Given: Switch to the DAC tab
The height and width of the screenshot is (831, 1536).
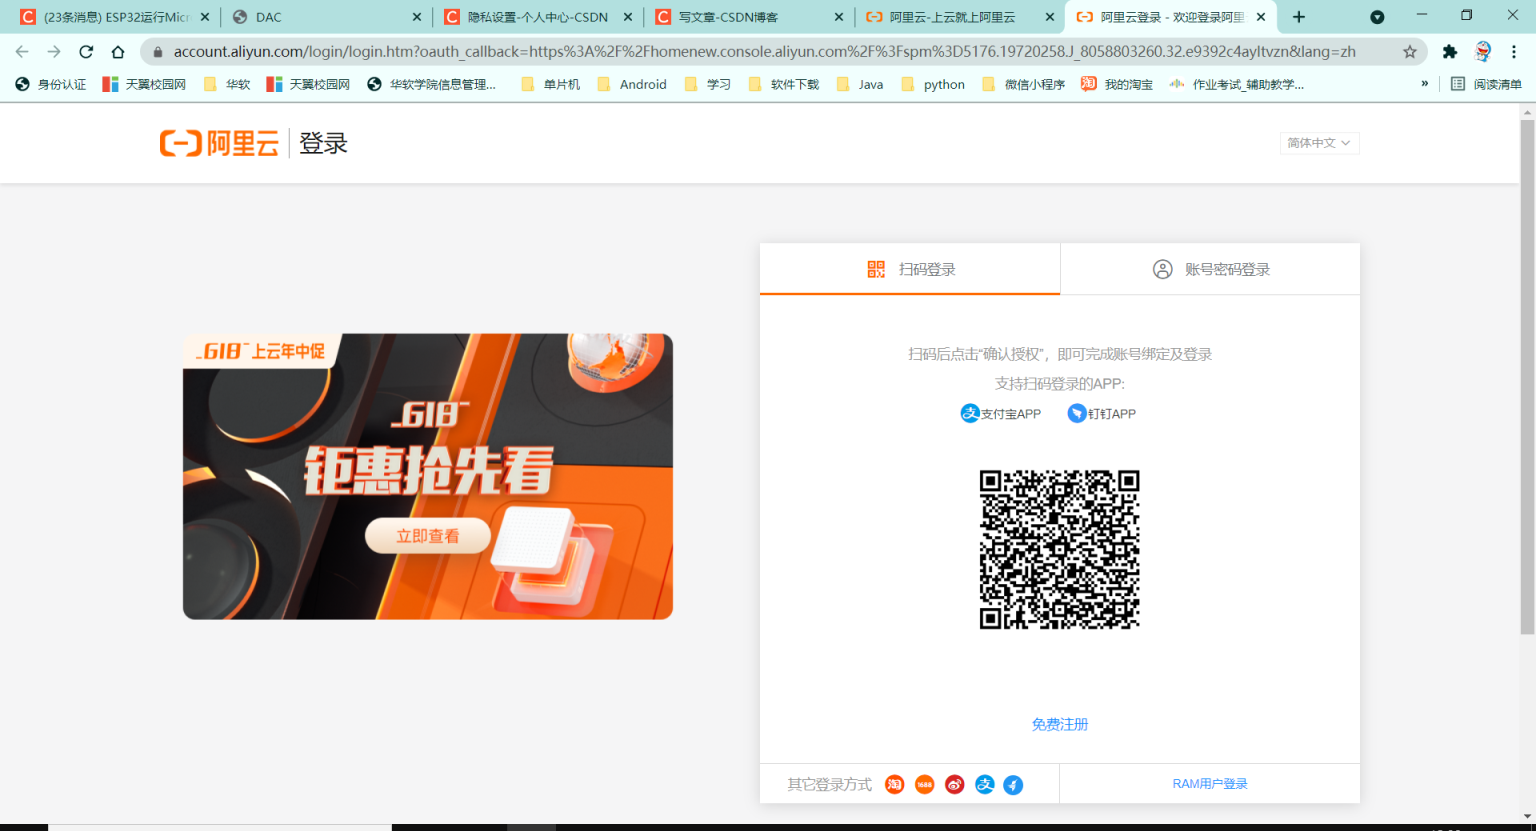Looking at the screenshot, I should click(328, 17).
